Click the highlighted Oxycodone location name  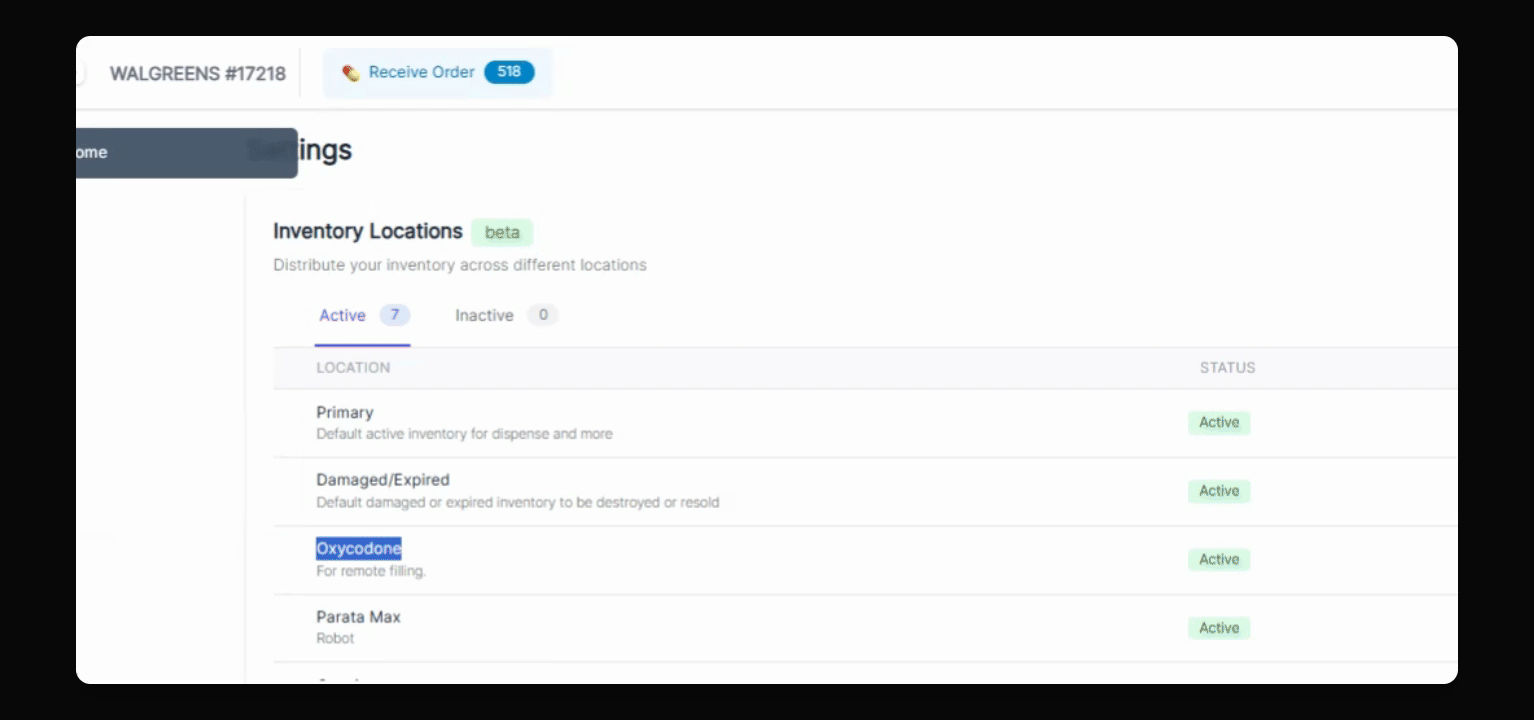(359, 548)
